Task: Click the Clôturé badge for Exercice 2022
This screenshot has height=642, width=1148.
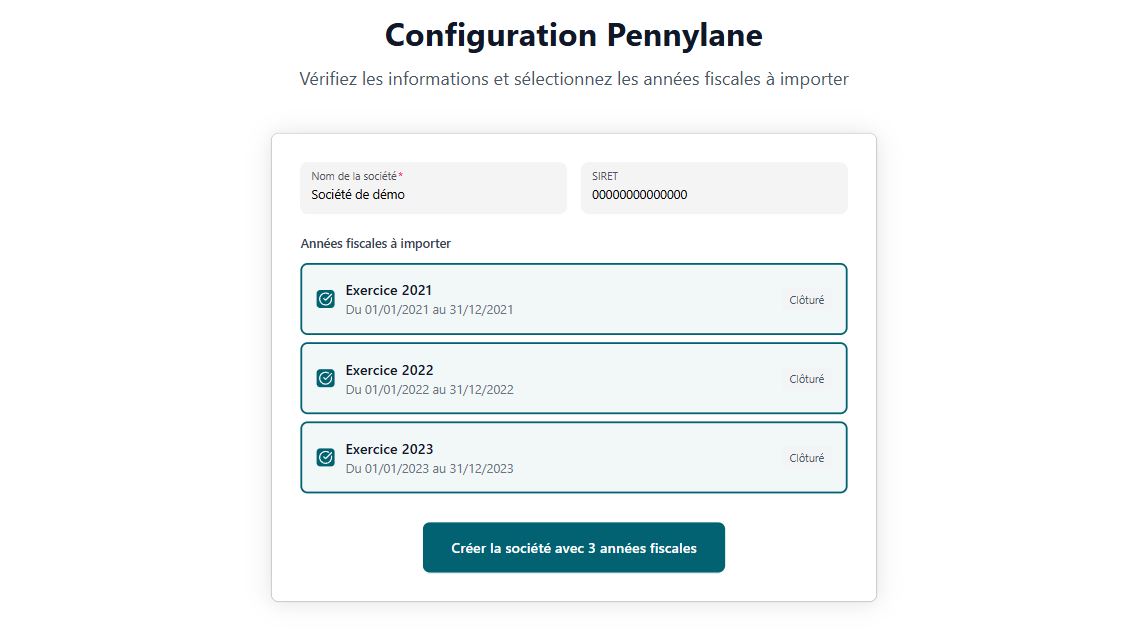Action: 806,379
